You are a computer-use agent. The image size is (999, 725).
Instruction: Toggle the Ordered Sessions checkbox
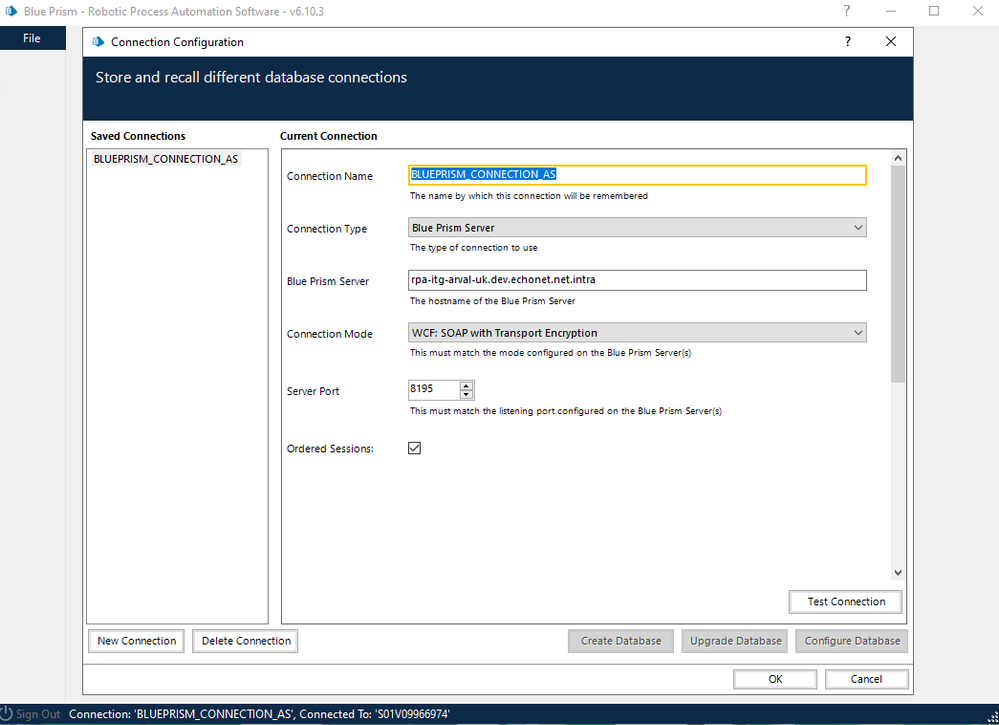[414, 448]
